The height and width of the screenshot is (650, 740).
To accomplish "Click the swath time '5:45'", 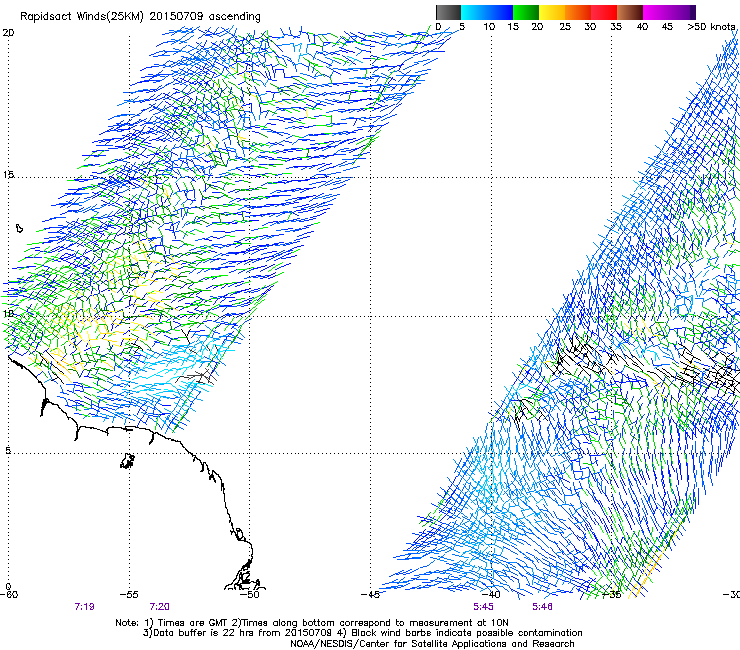I will point(483,607).
